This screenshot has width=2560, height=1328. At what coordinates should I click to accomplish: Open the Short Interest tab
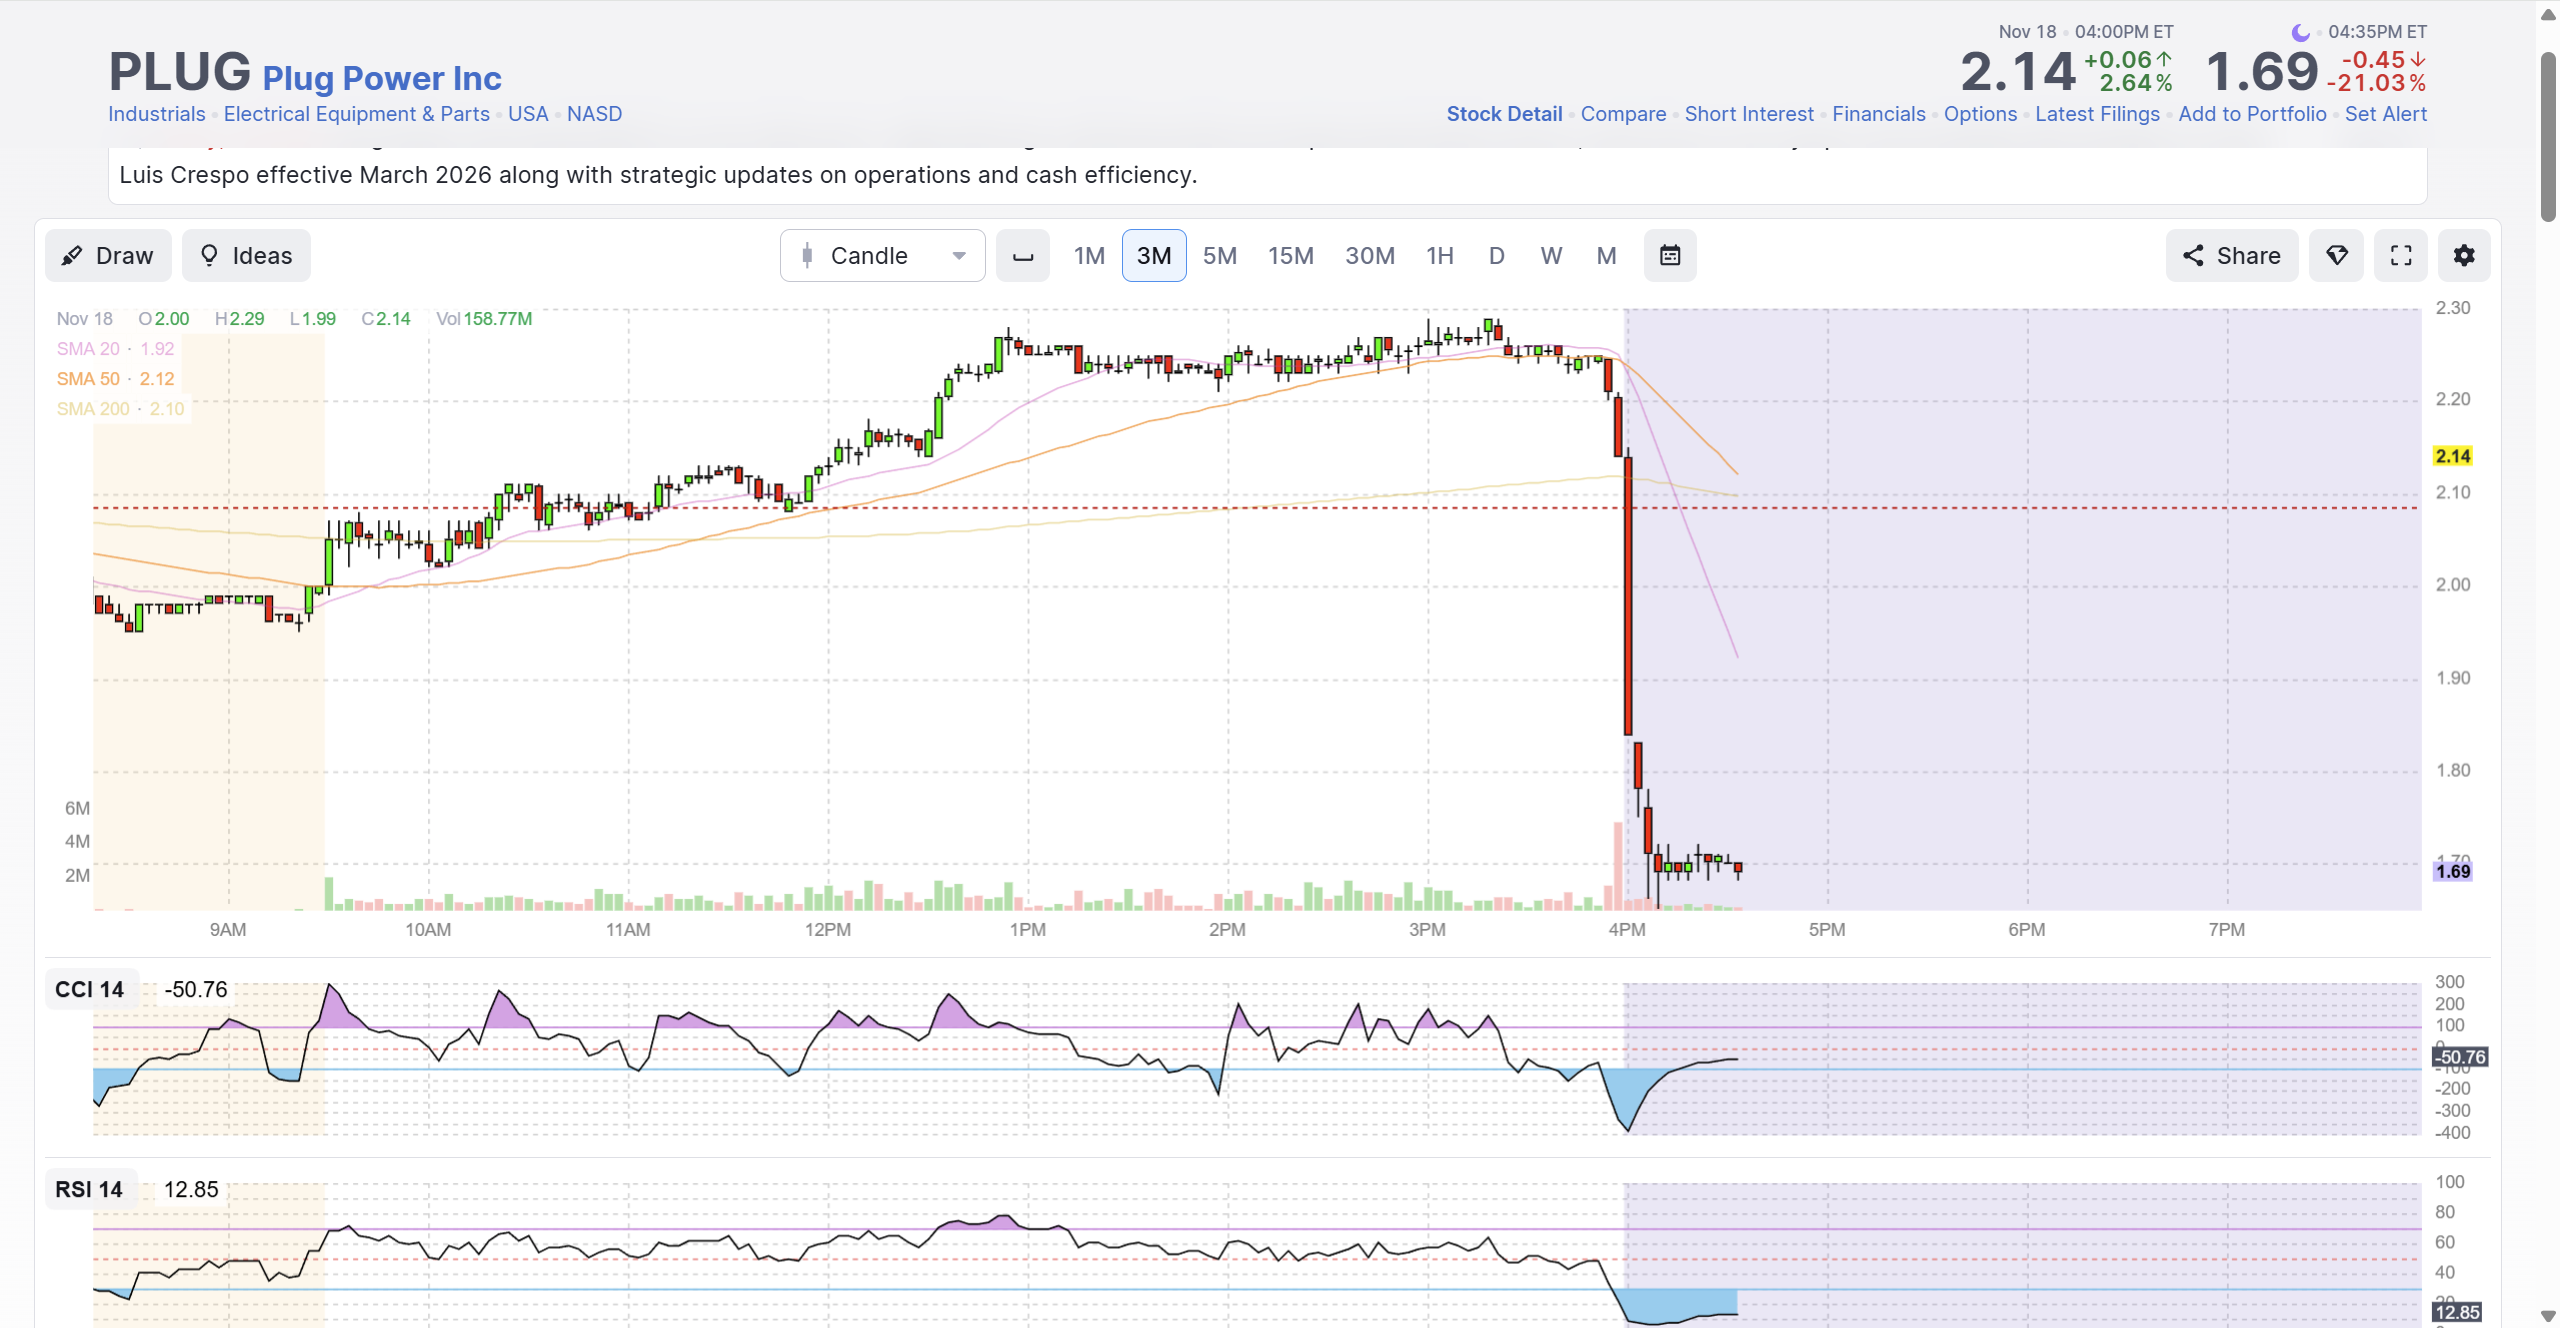[x=1749, y=114]
